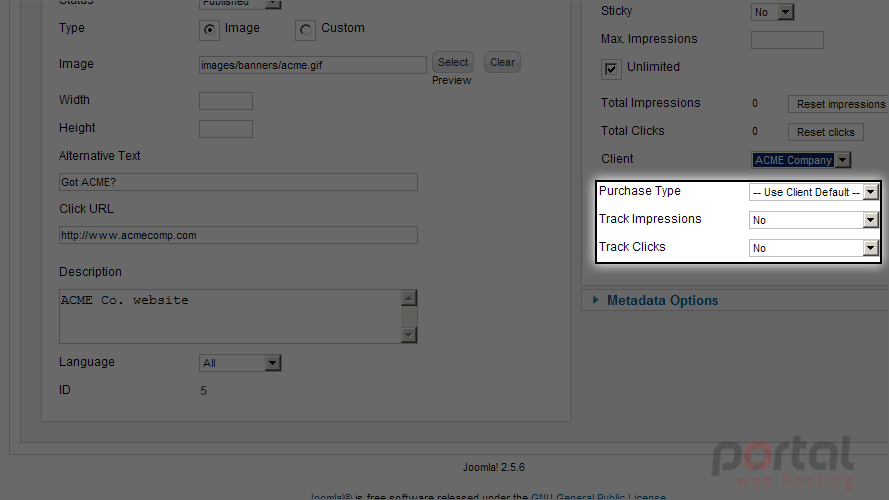The width and height of the screenshot is (889, 500).
Task: Select the Image type radio button
Action: [x=209, y=29]
